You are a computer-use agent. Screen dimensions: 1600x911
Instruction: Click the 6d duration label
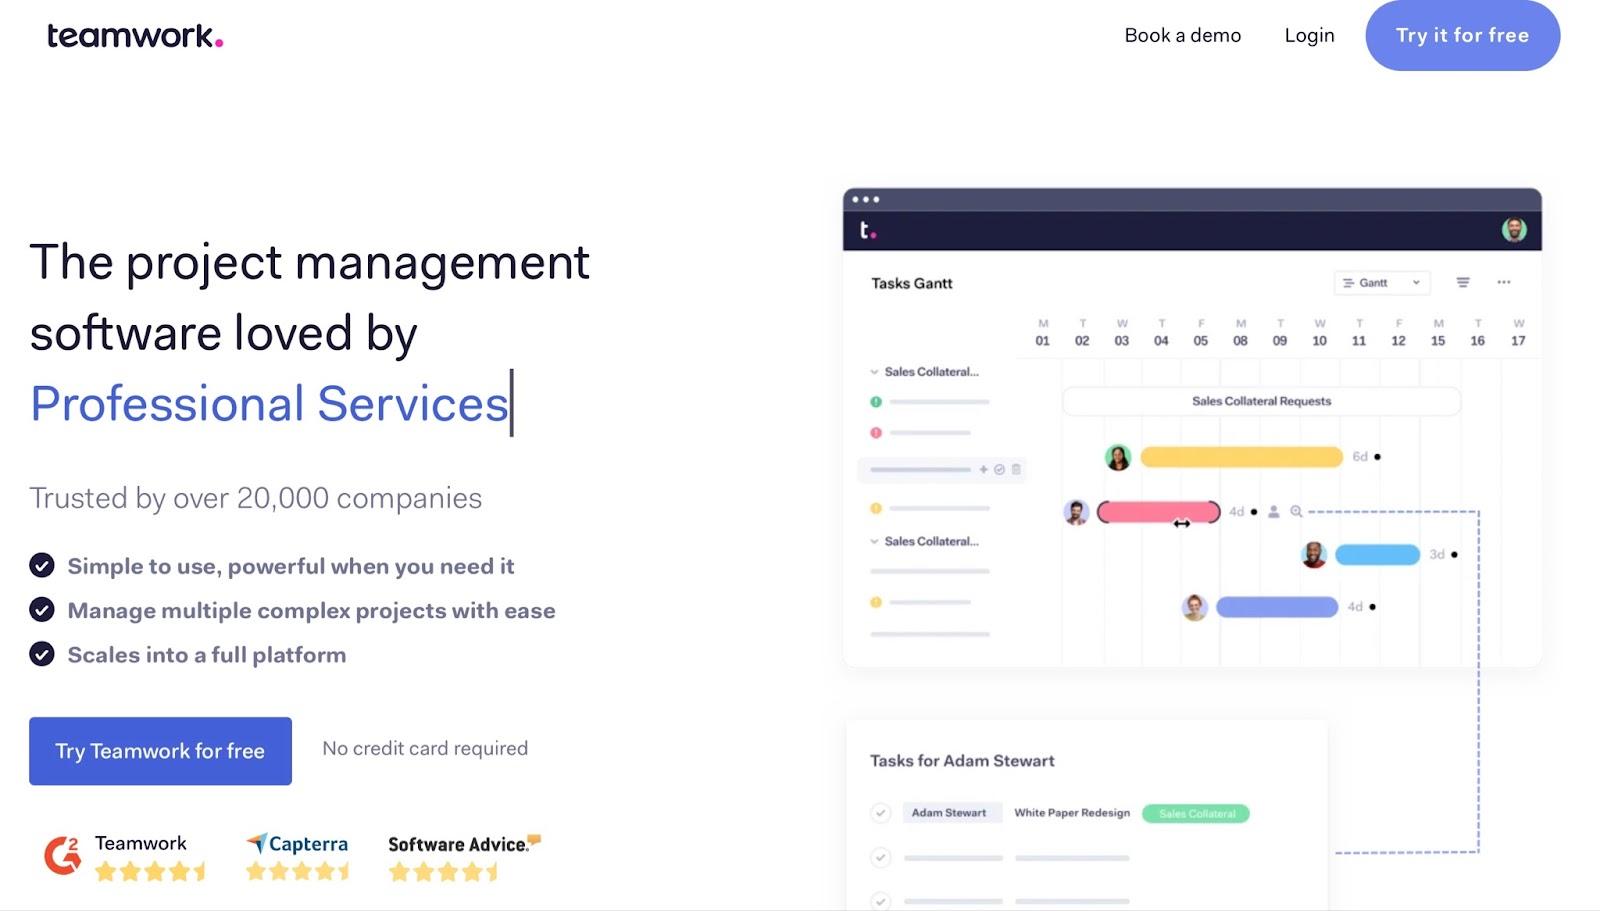tap(1360, 457)
